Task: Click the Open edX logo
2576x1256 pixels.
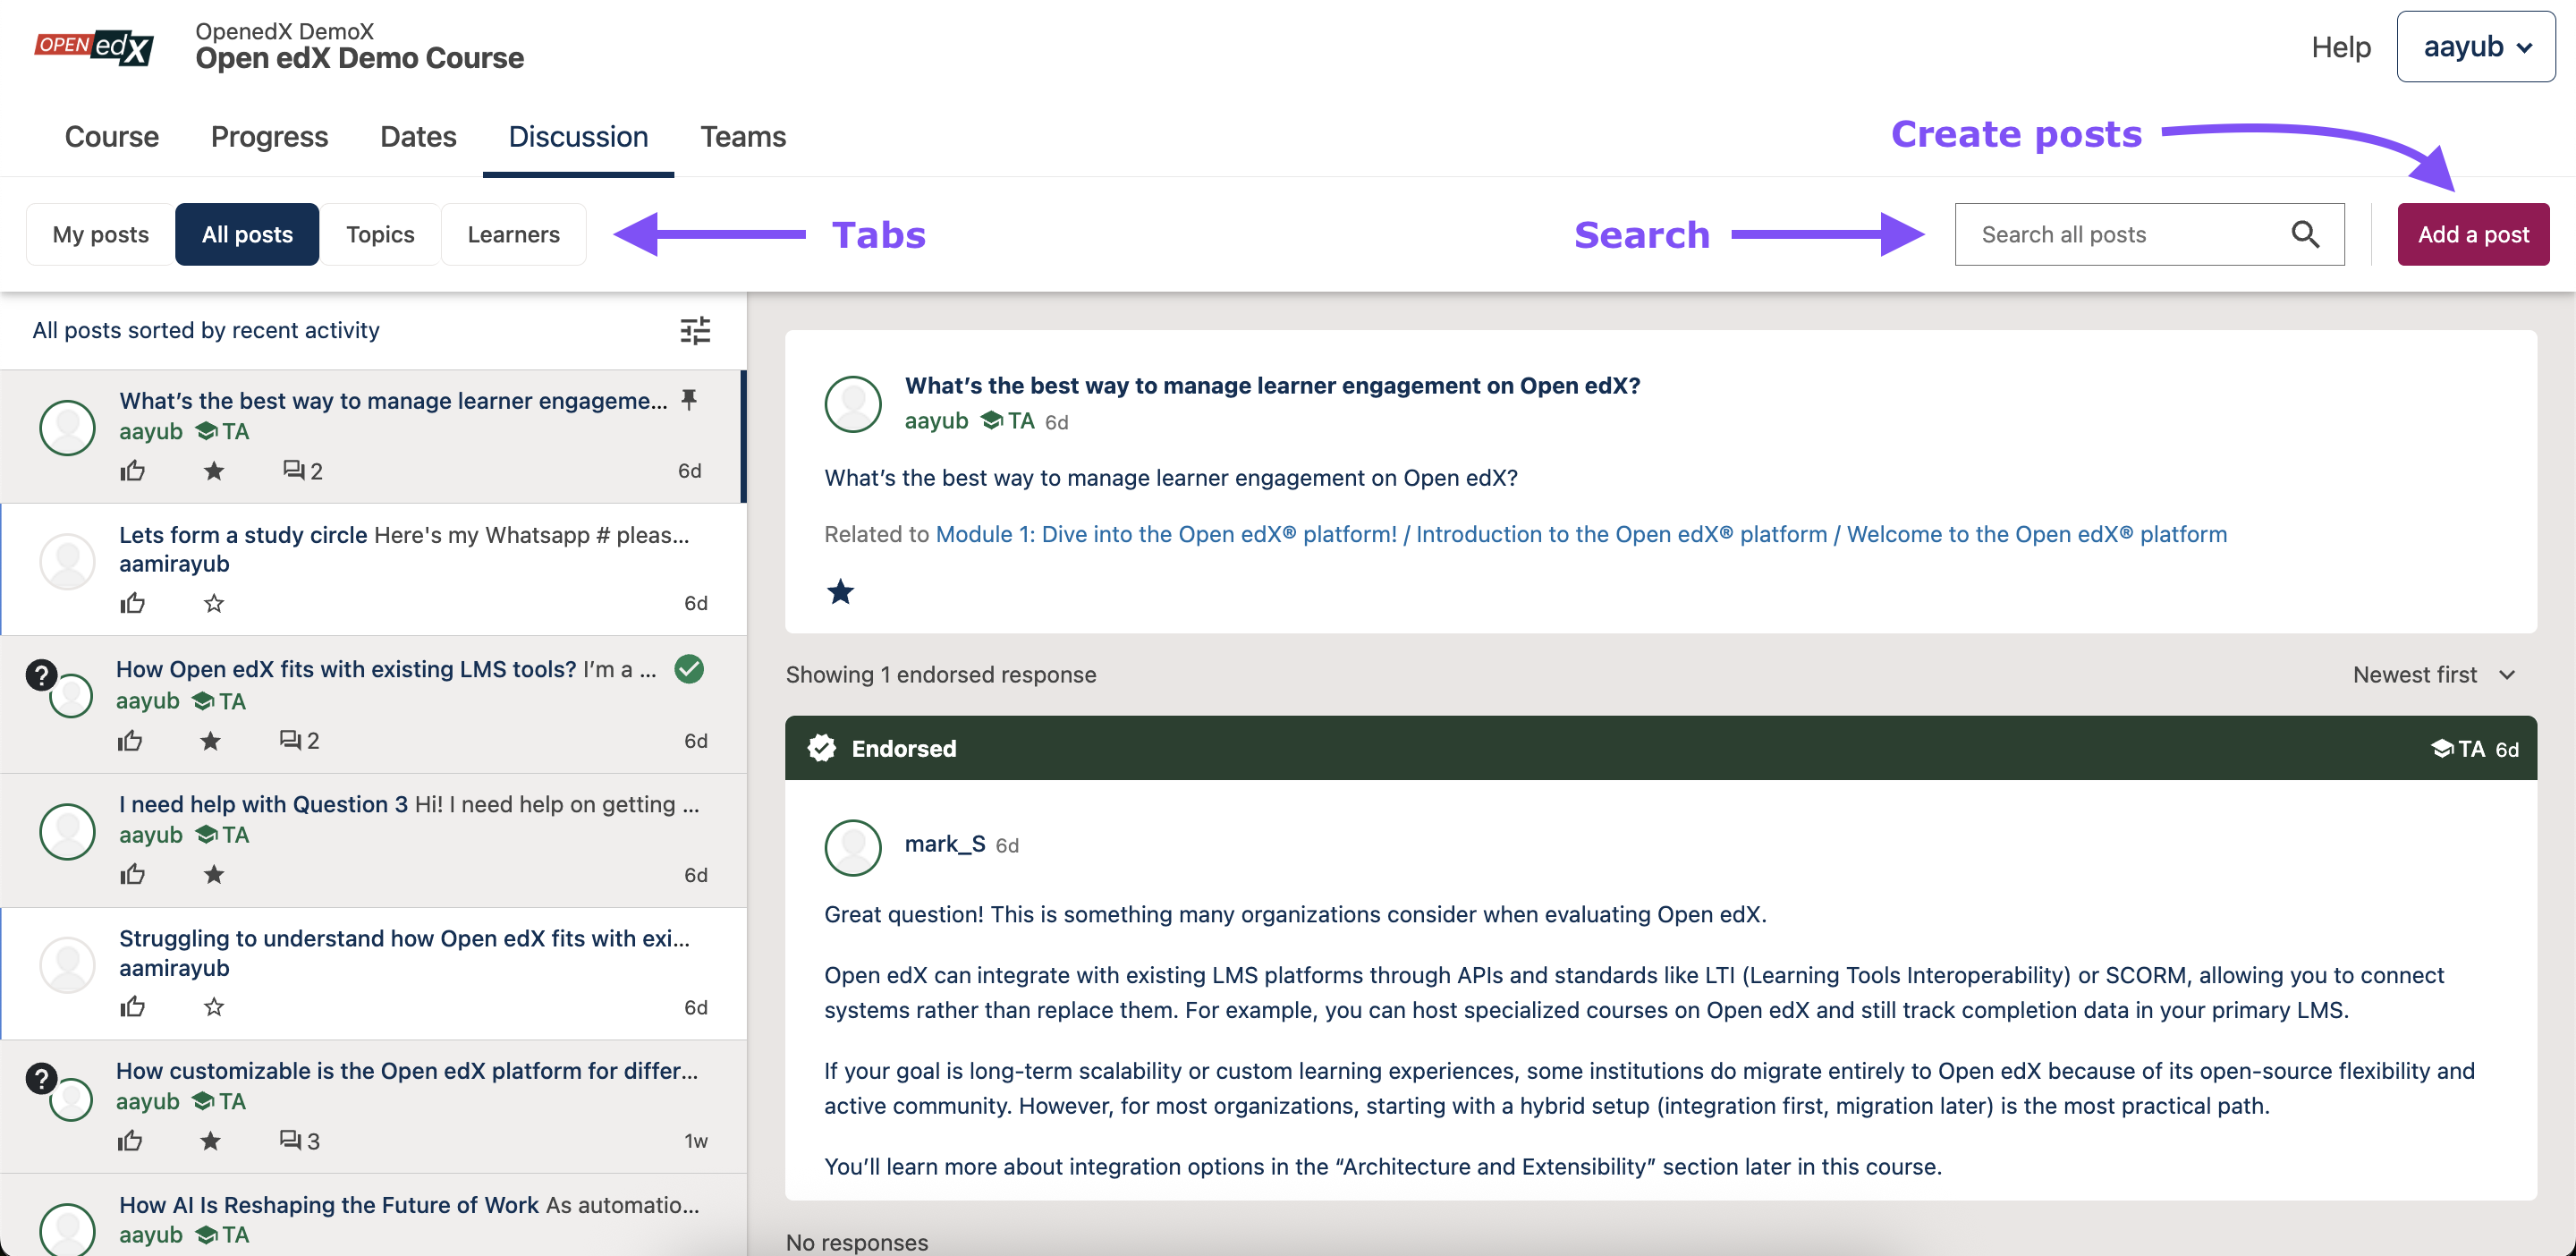Action: pos(94,46)
